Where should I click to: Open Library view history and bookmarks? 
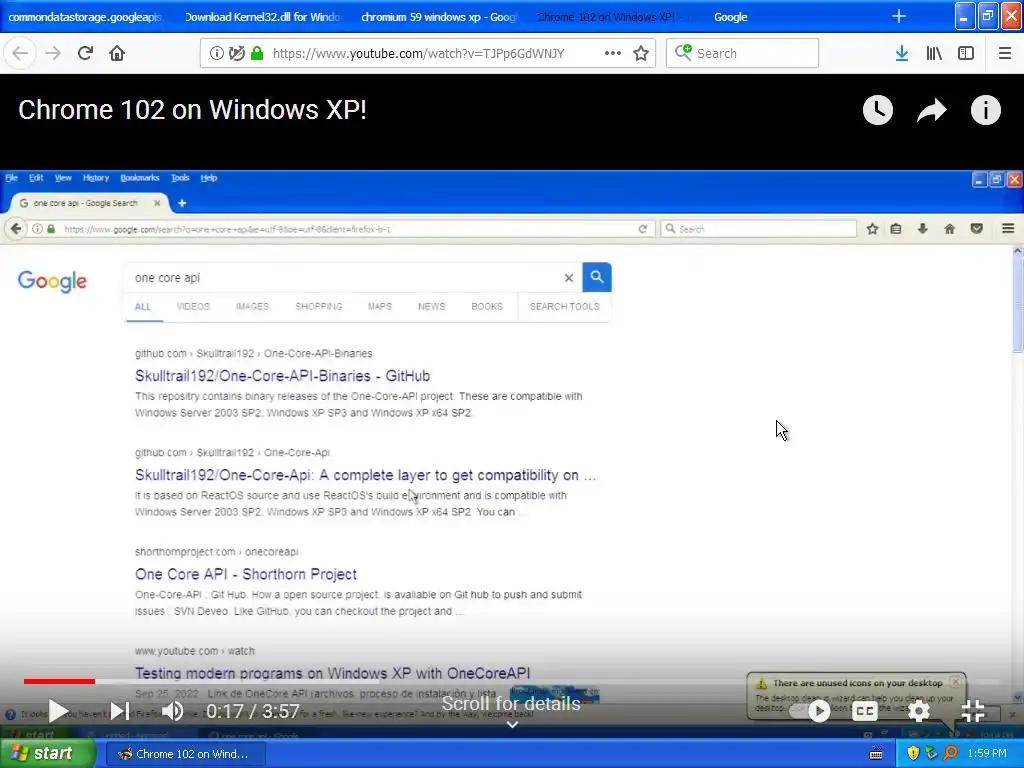[x=934, y=53]
